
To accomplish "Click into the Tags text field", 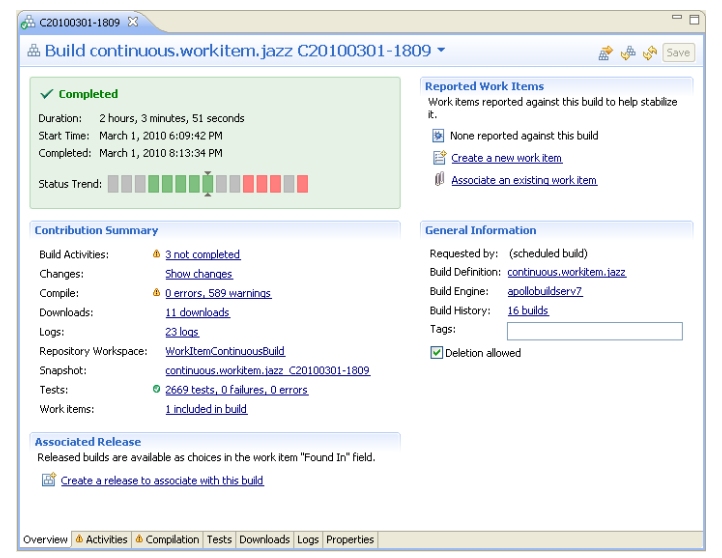I will [x=594, y=331].
